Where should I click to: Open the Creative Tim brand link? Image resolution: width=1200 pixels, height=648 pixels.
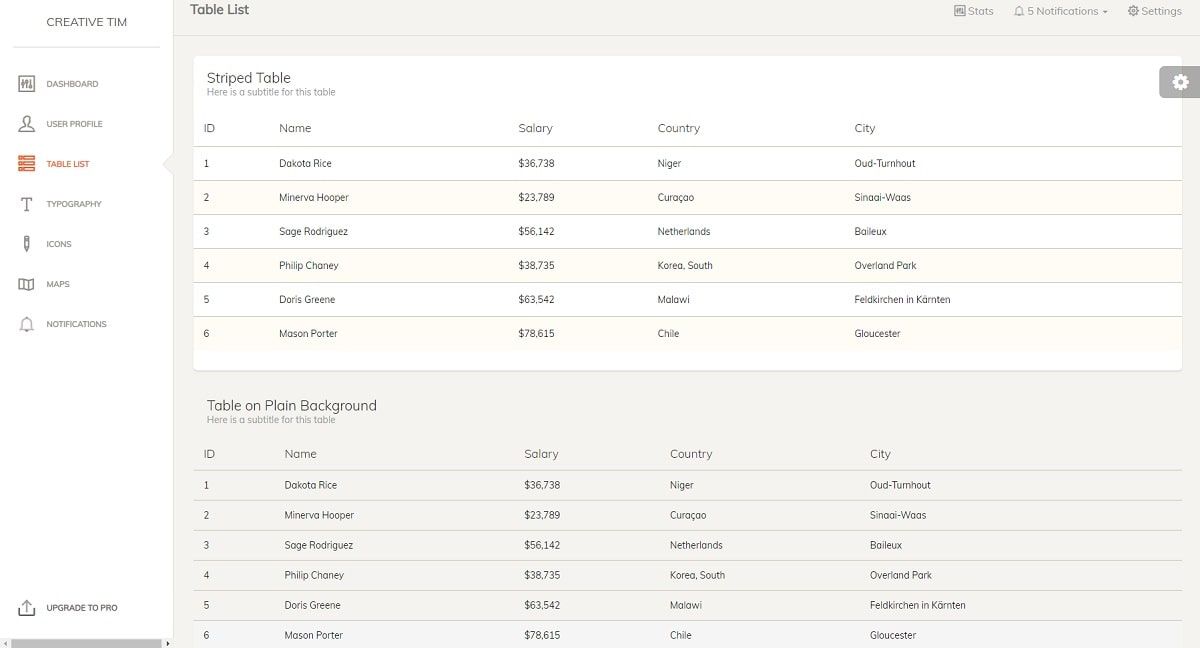pos(86,22)
